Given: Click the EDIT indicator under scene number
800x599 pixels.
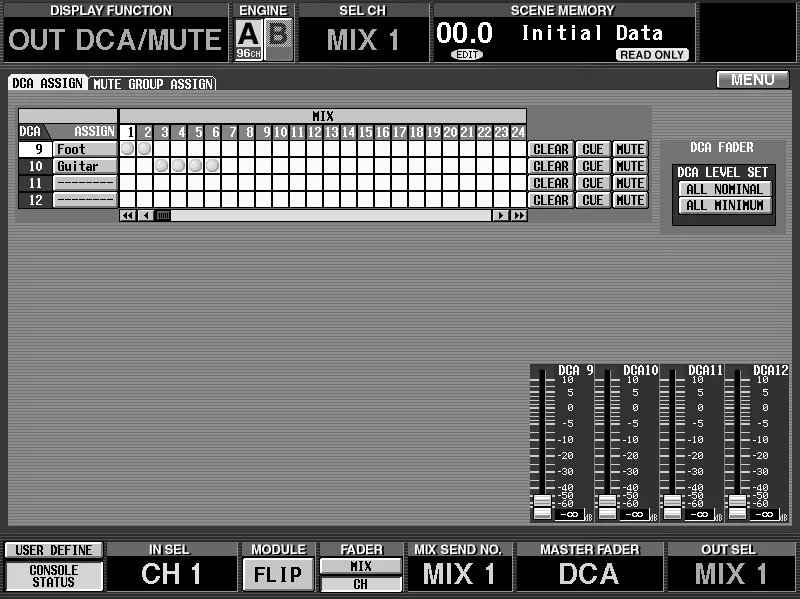Looking at the screenshot, I should click(x=467, y=55).
